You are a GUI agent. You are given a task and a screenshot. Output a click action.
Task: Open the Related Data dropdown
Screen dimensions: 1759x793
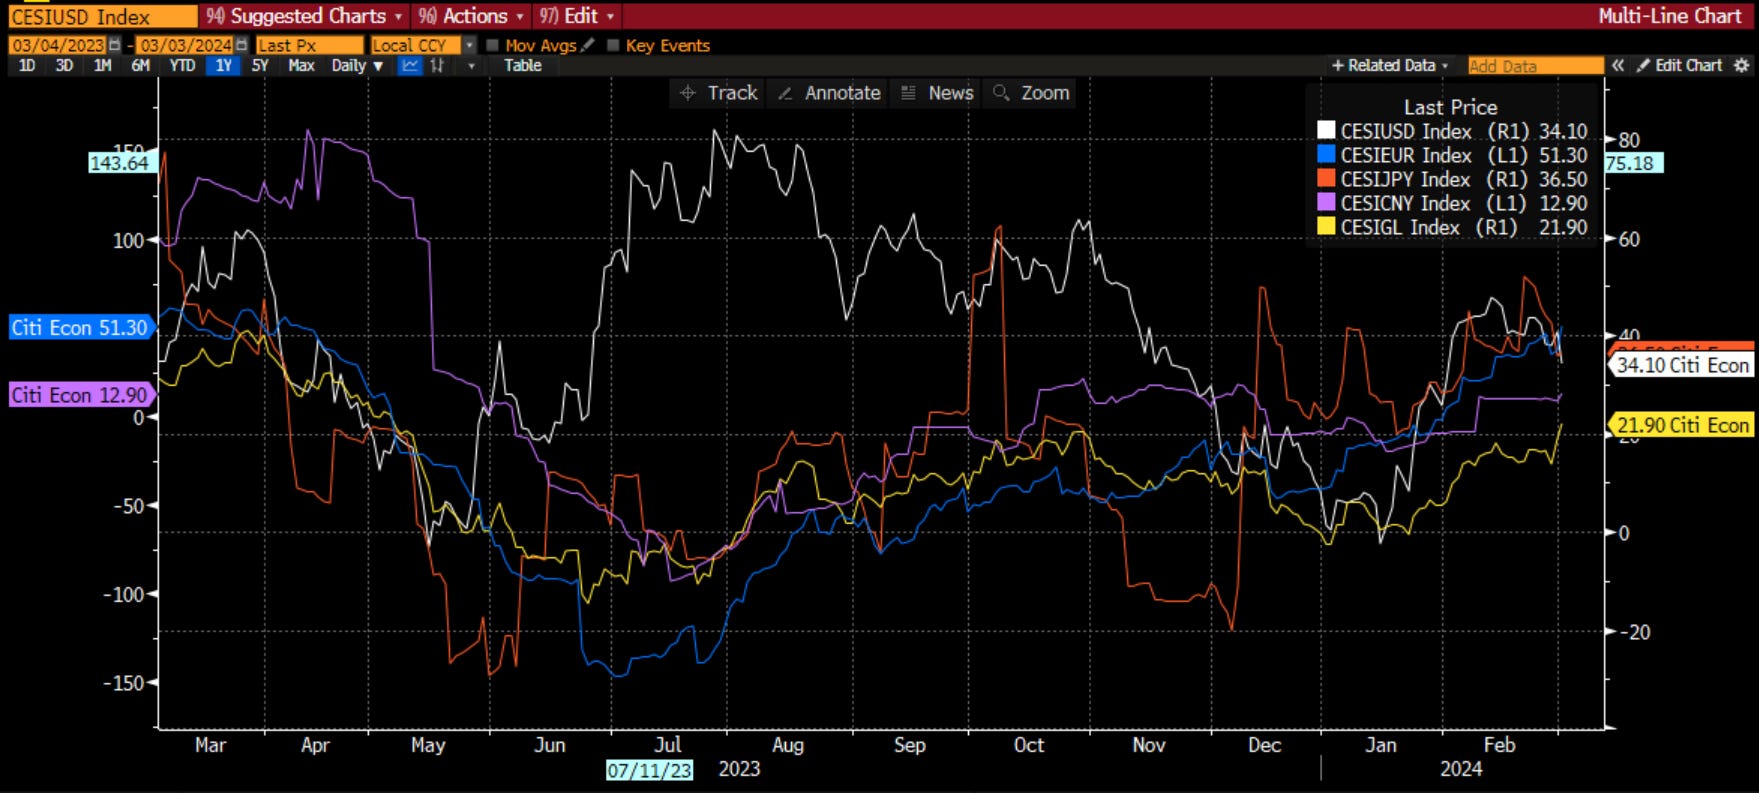click(1390, 65)
